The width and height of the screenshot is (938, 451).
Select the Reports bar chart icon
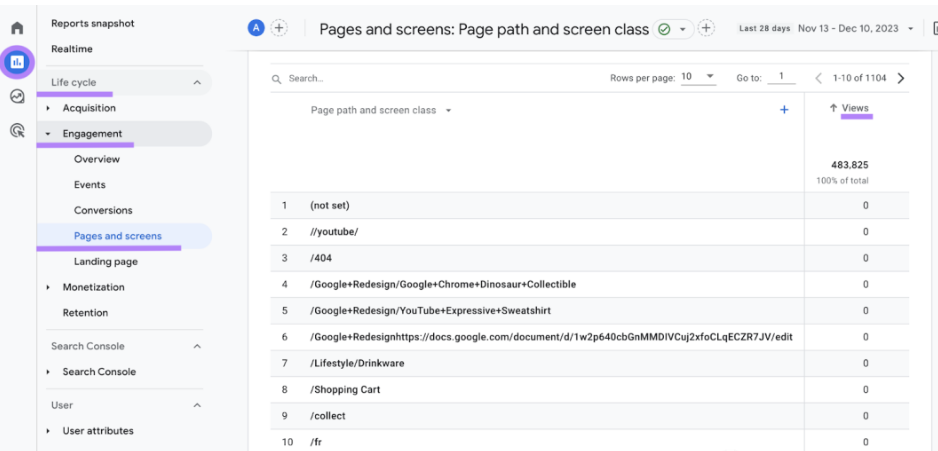click(x=17, y=62)
